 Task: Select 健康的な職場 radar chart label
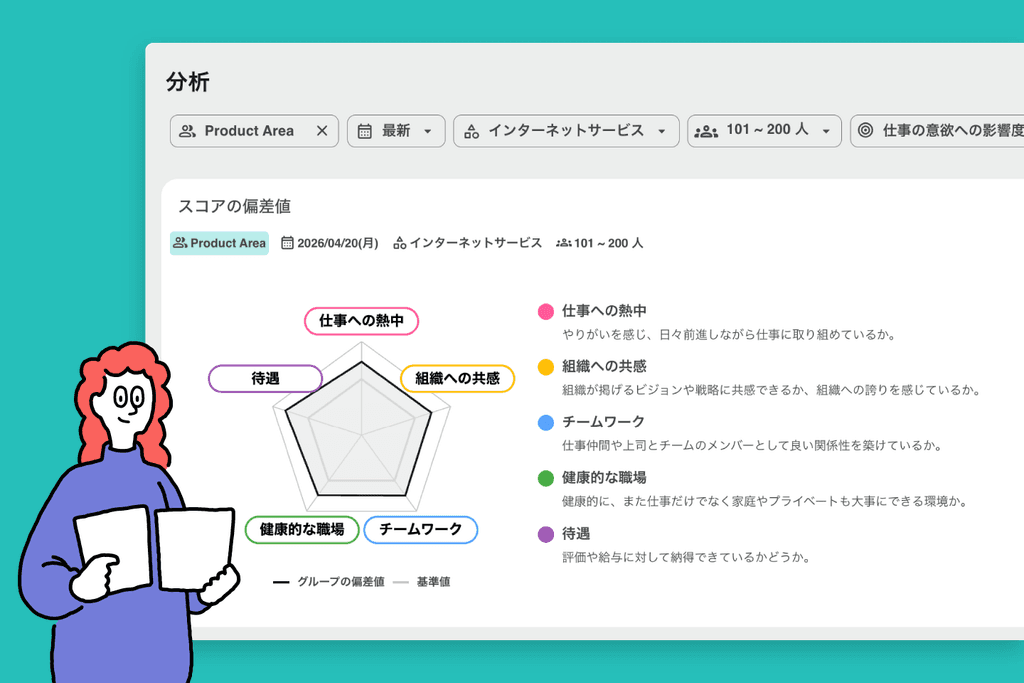302,530
